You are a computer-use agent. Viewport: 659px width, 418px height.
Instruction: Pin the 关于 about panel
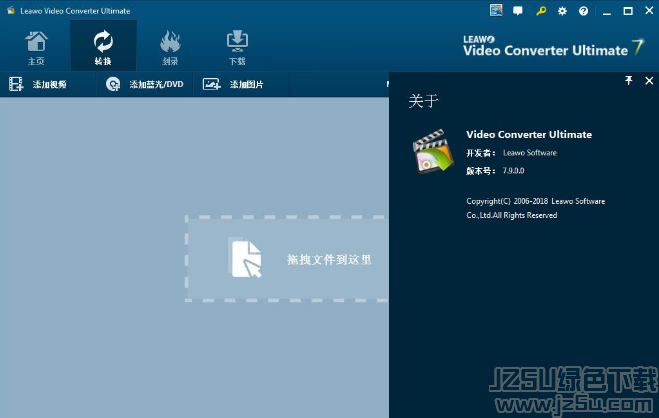(x=629, y=80)
